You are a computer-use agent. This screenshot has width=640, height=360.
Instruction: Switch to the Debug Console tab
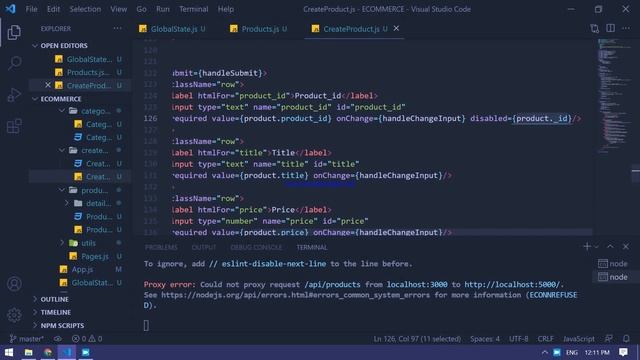[x=256, y=247]
